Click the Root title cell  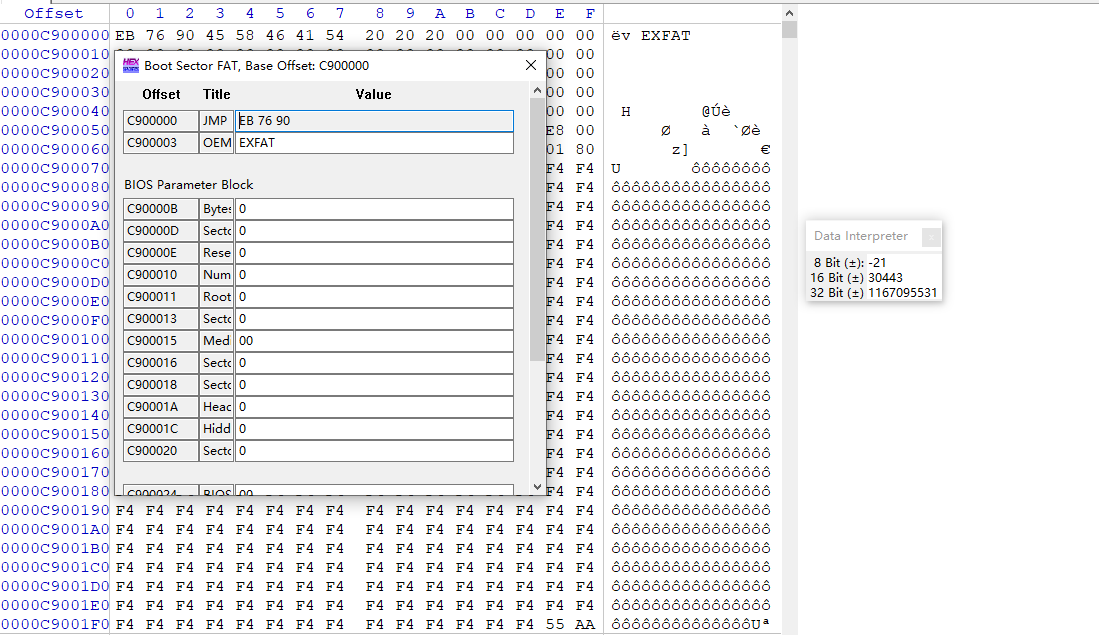pos(217,296)
